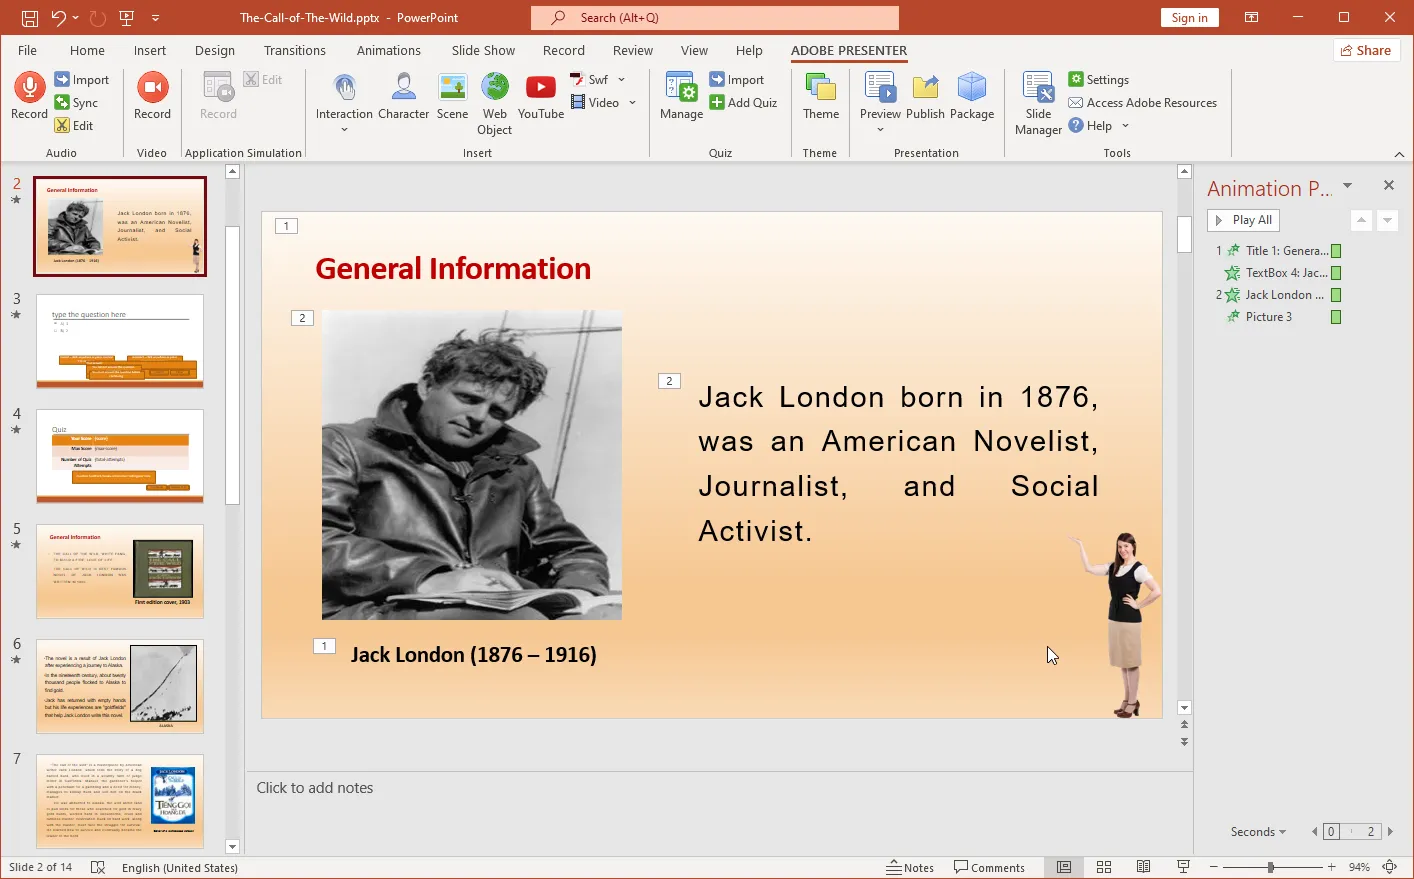Click the Package presentation icon

pos(972,95)
